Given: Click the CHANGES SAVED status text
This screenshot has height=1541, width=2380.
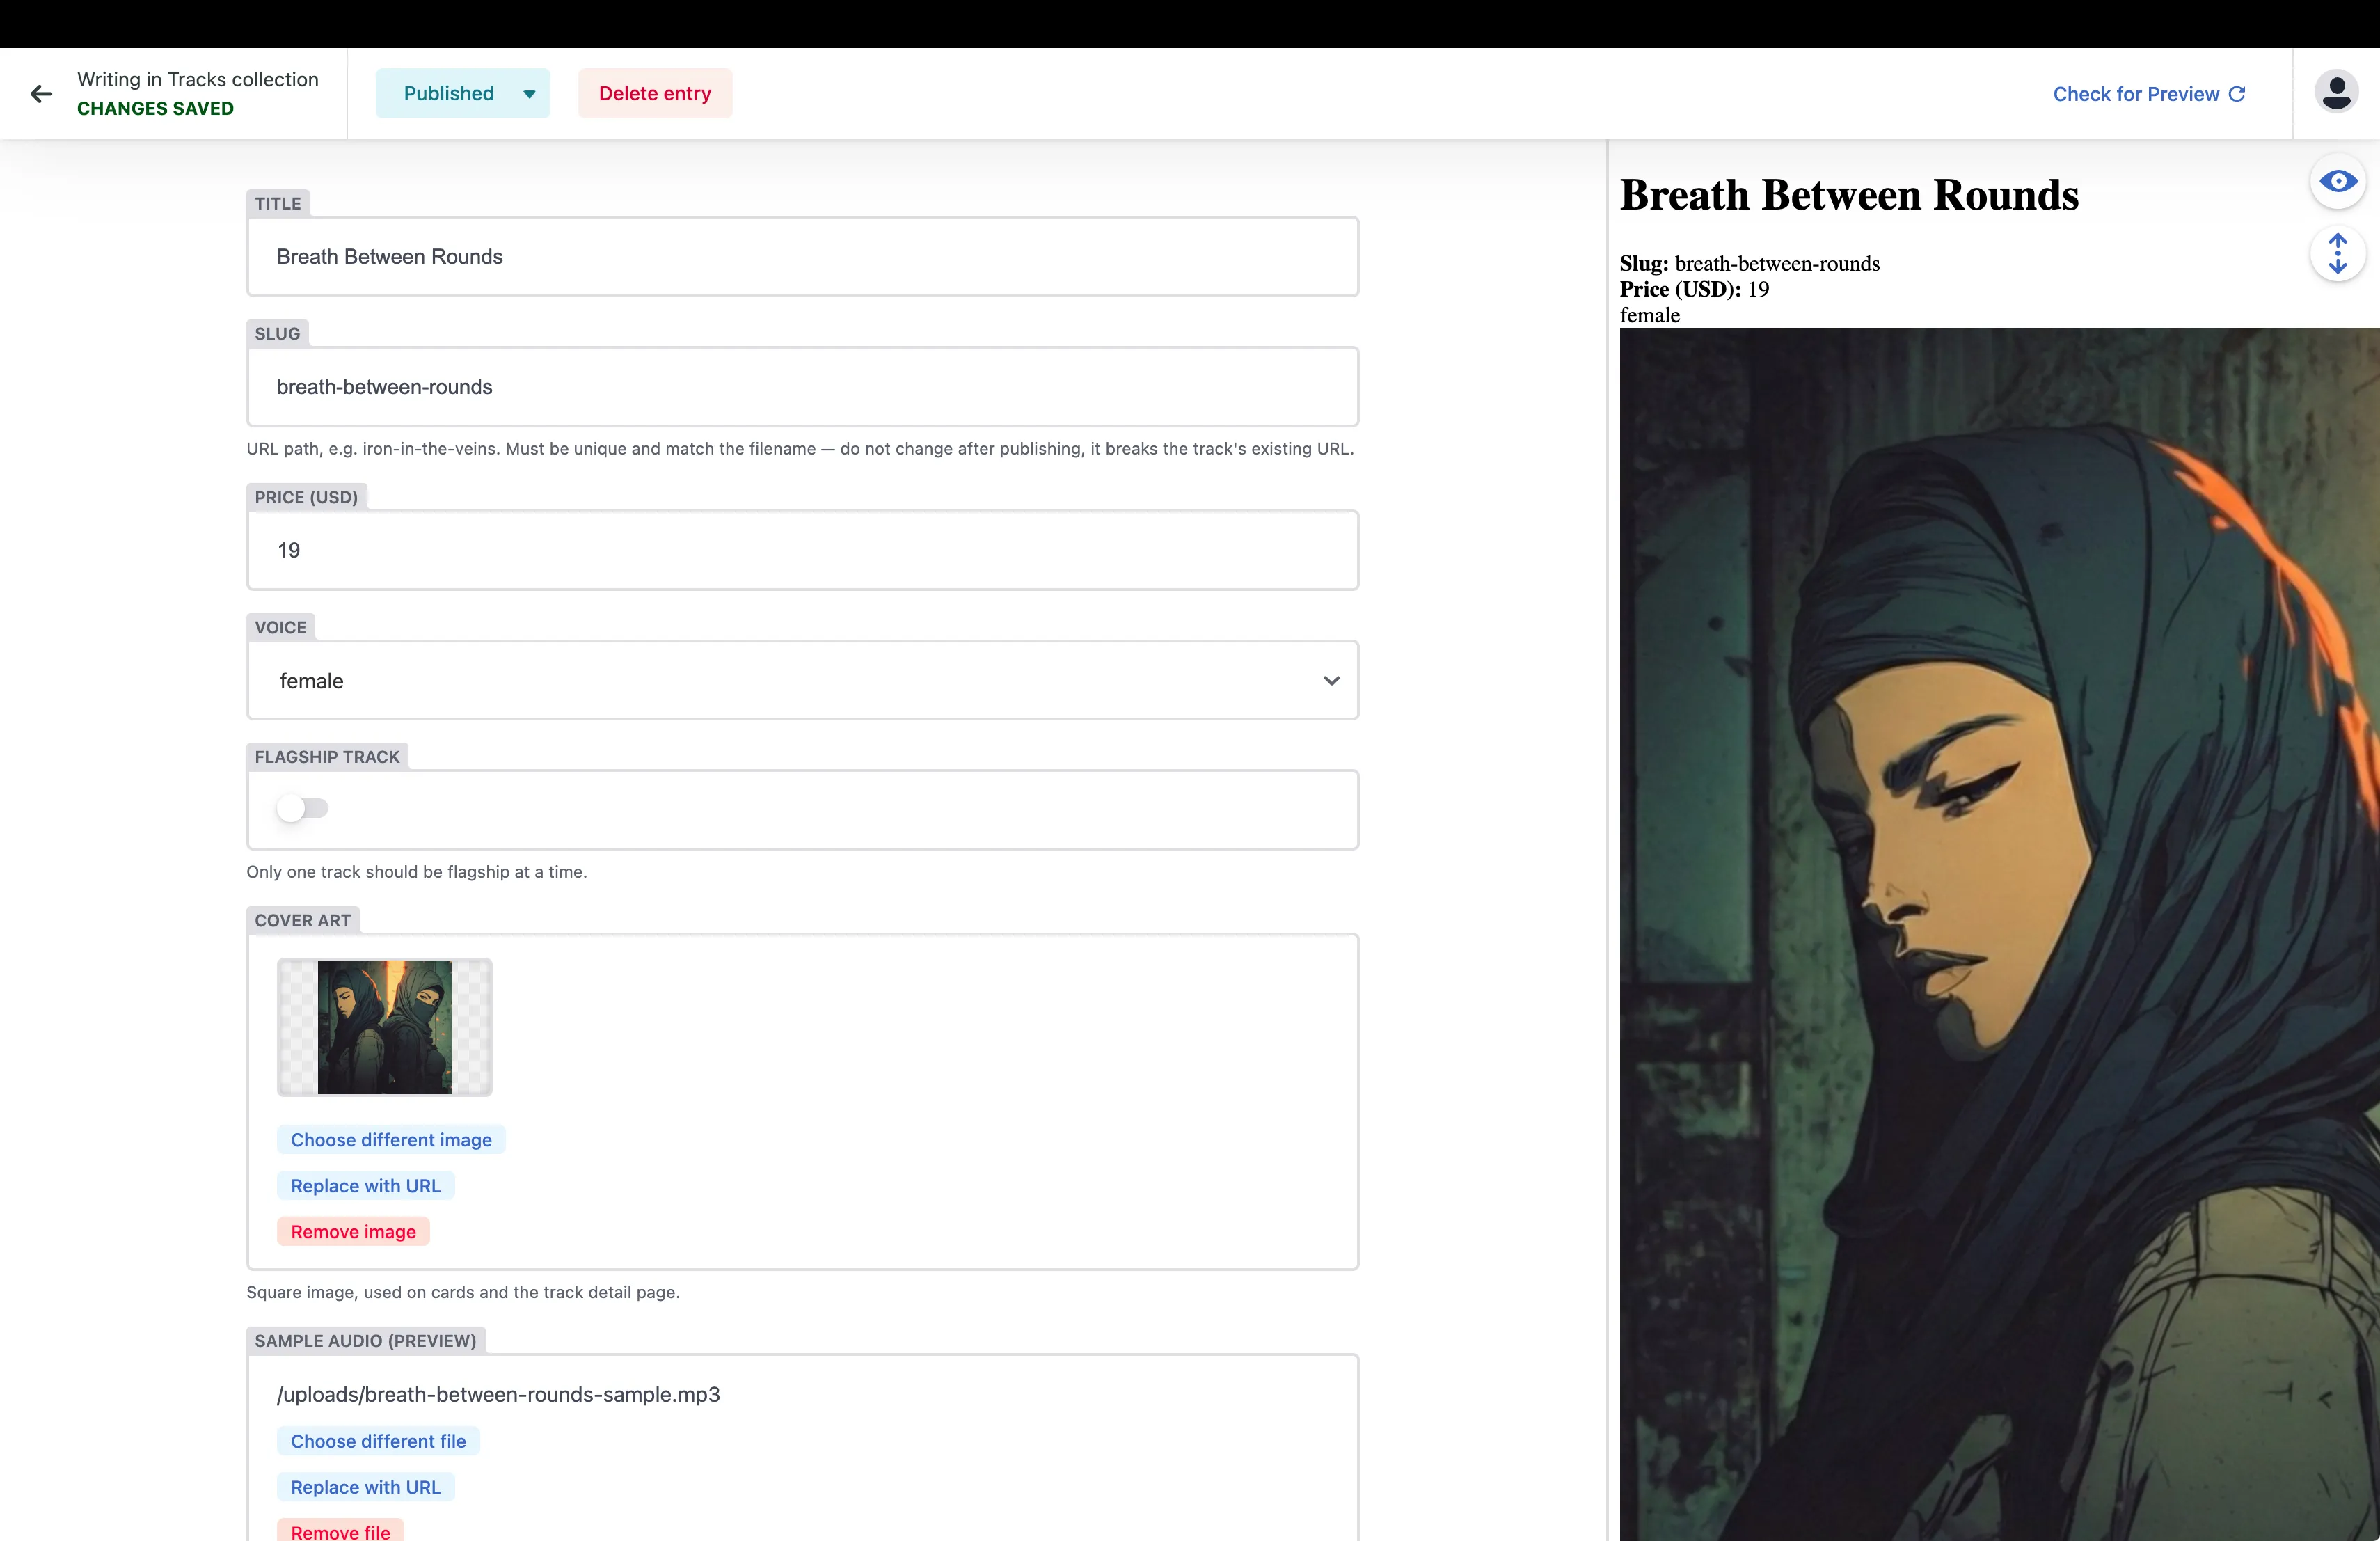Looking at the screenshot, I should coord(155,109).
